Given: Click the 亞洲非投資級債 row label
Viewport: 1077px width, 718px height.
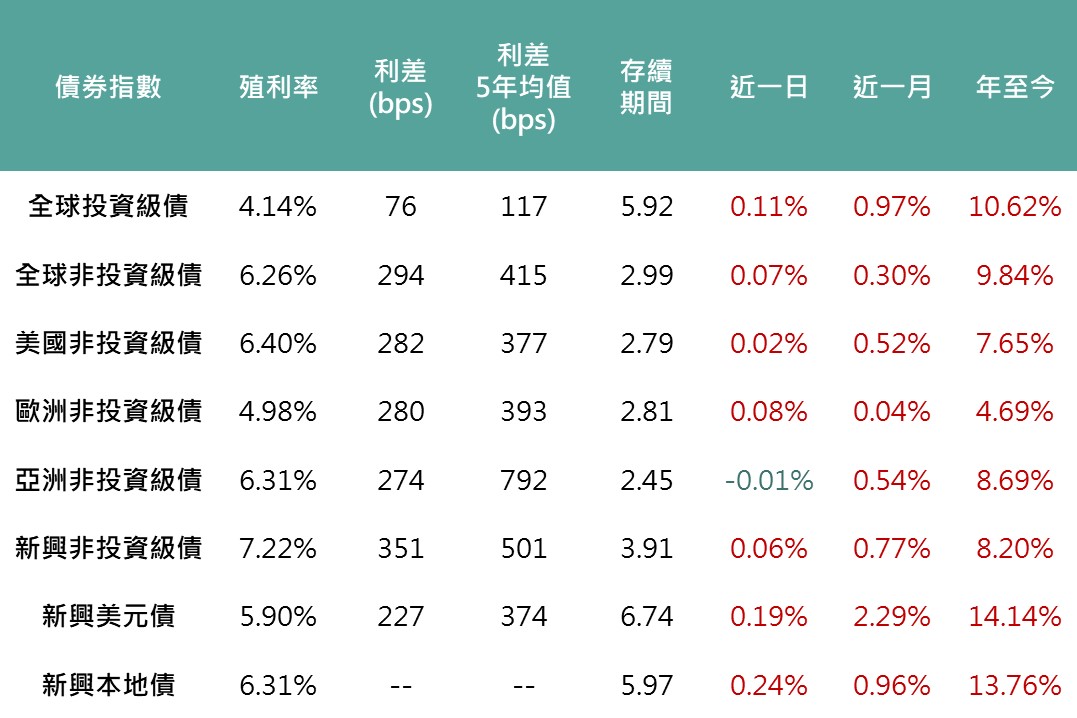Looking at the screenshot, I should click(x=108, y=480).
